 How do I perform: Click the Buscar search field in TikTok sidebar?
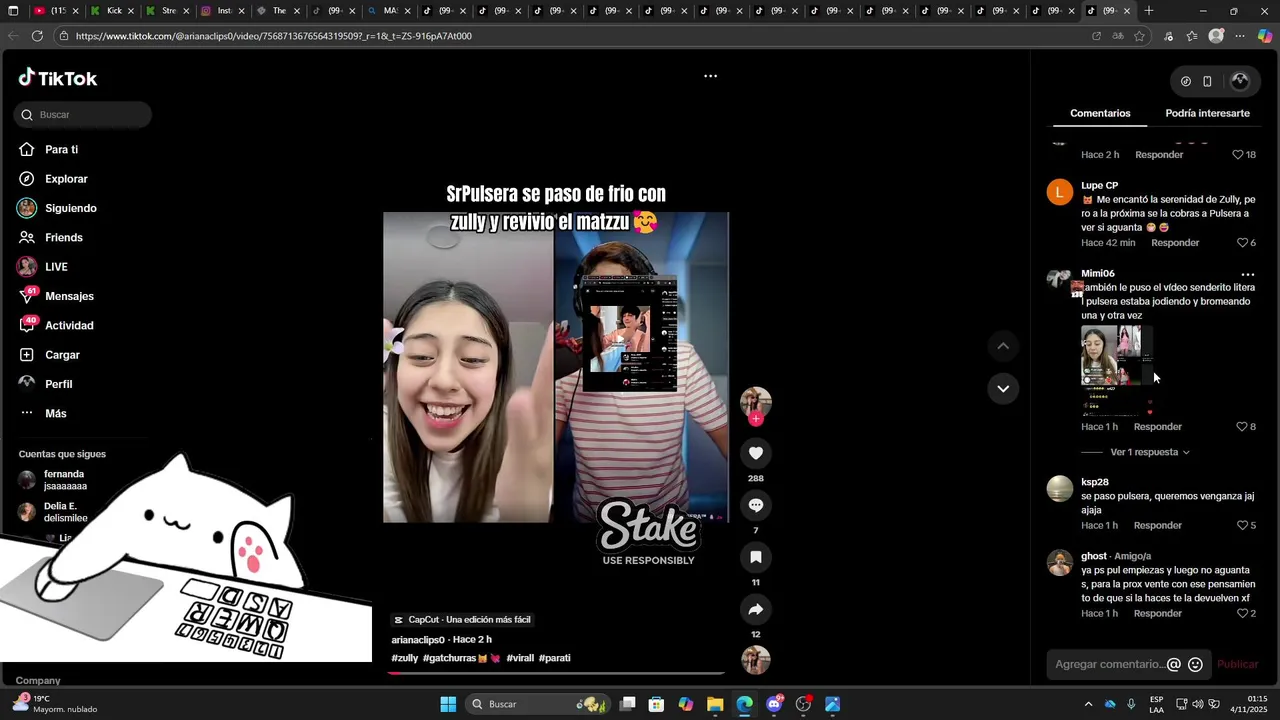(x=83, y=115)
